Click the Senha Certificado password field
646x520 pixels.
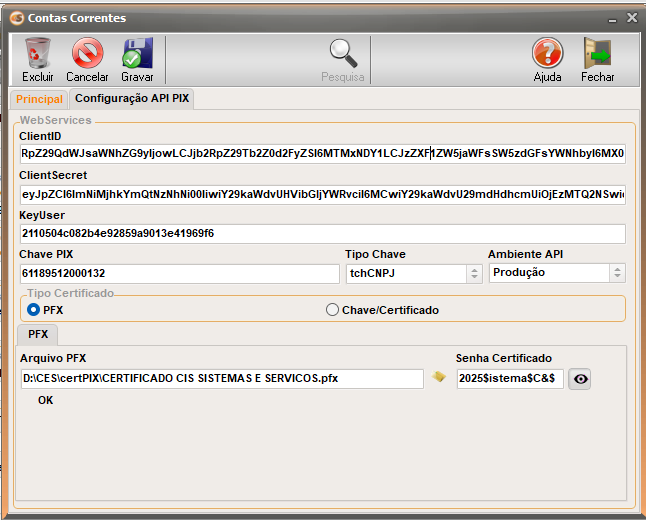(509, 379)
